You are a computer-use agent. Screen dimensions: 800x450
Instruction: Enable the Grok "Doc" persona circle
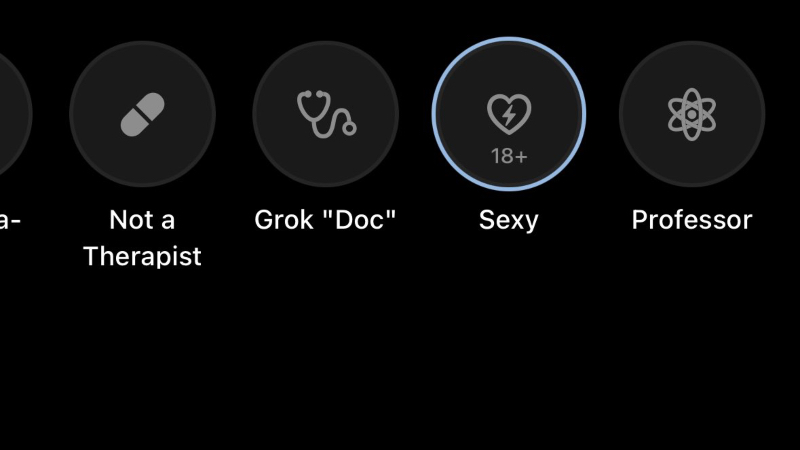point(326,114)
